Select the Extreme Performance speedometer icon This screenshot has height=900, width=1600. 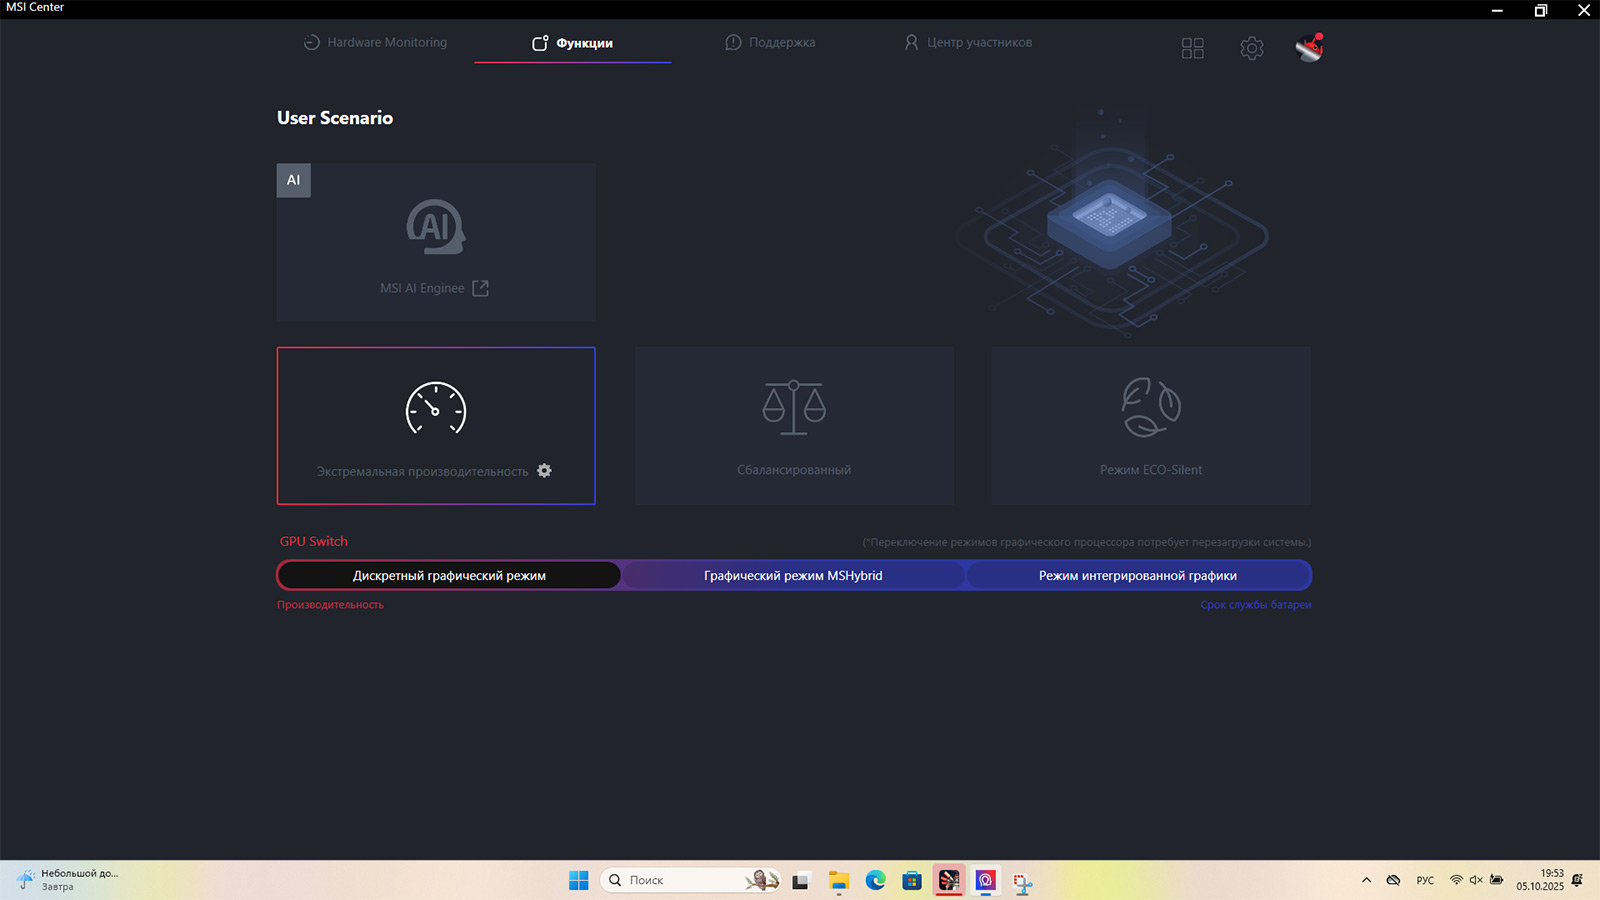435,408
